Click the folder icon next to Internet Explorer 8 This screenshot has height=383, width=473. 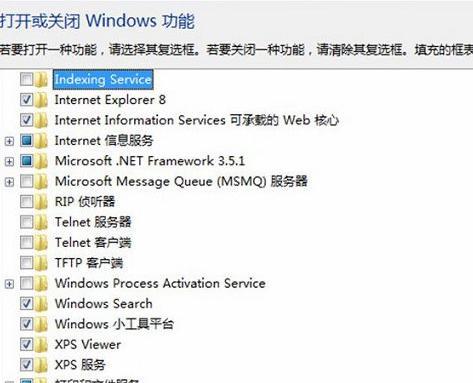tap(41, 100)
